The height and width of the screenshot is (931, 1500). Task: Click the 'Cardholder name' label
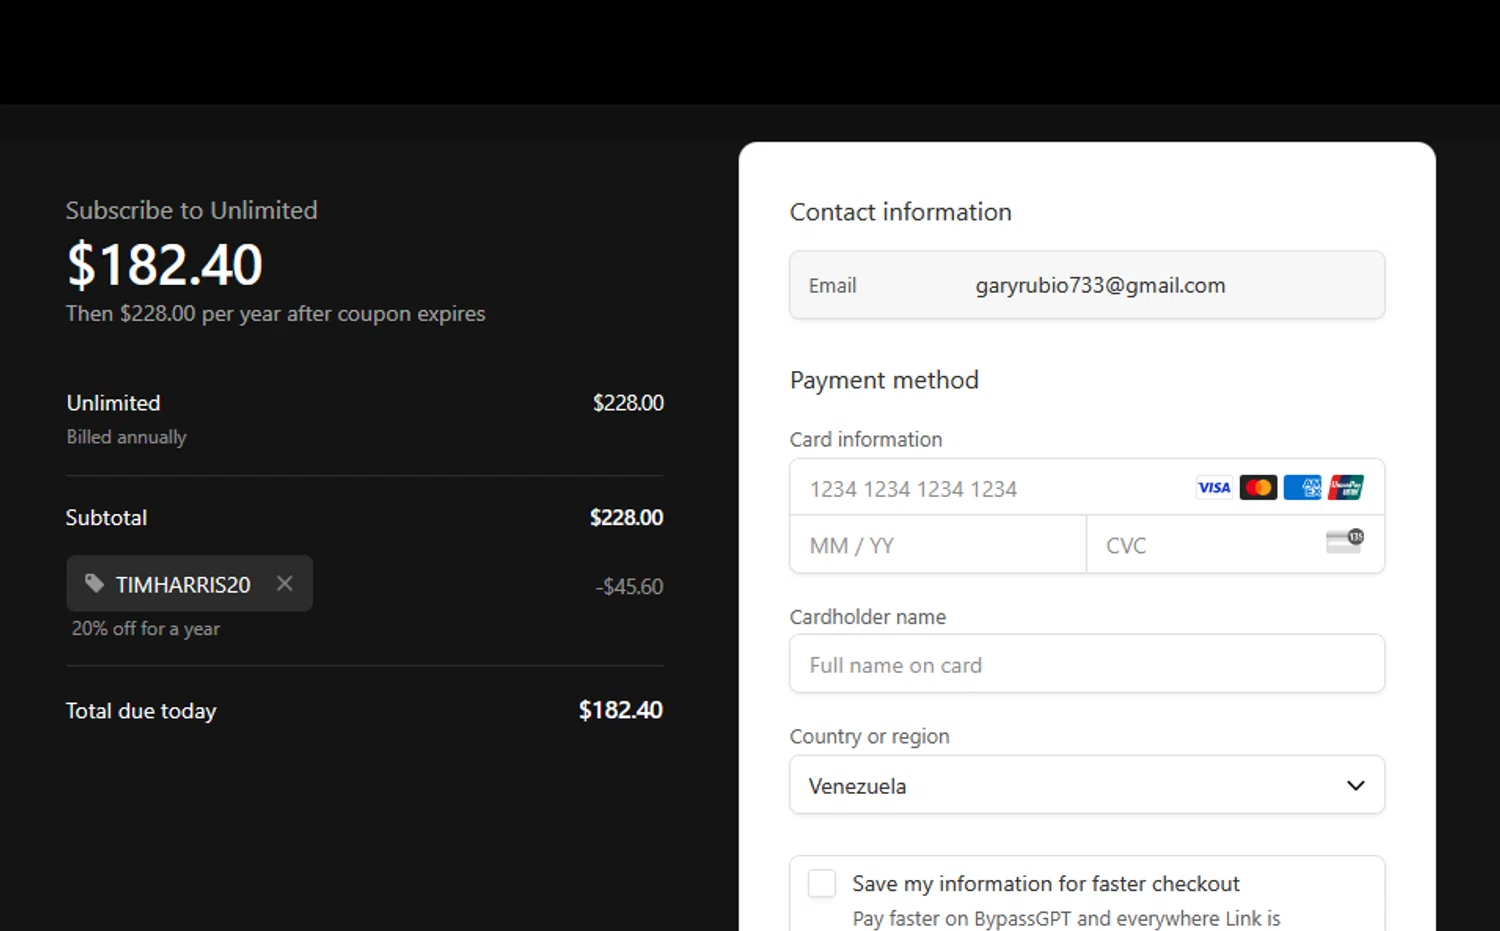tap(868, 617)
